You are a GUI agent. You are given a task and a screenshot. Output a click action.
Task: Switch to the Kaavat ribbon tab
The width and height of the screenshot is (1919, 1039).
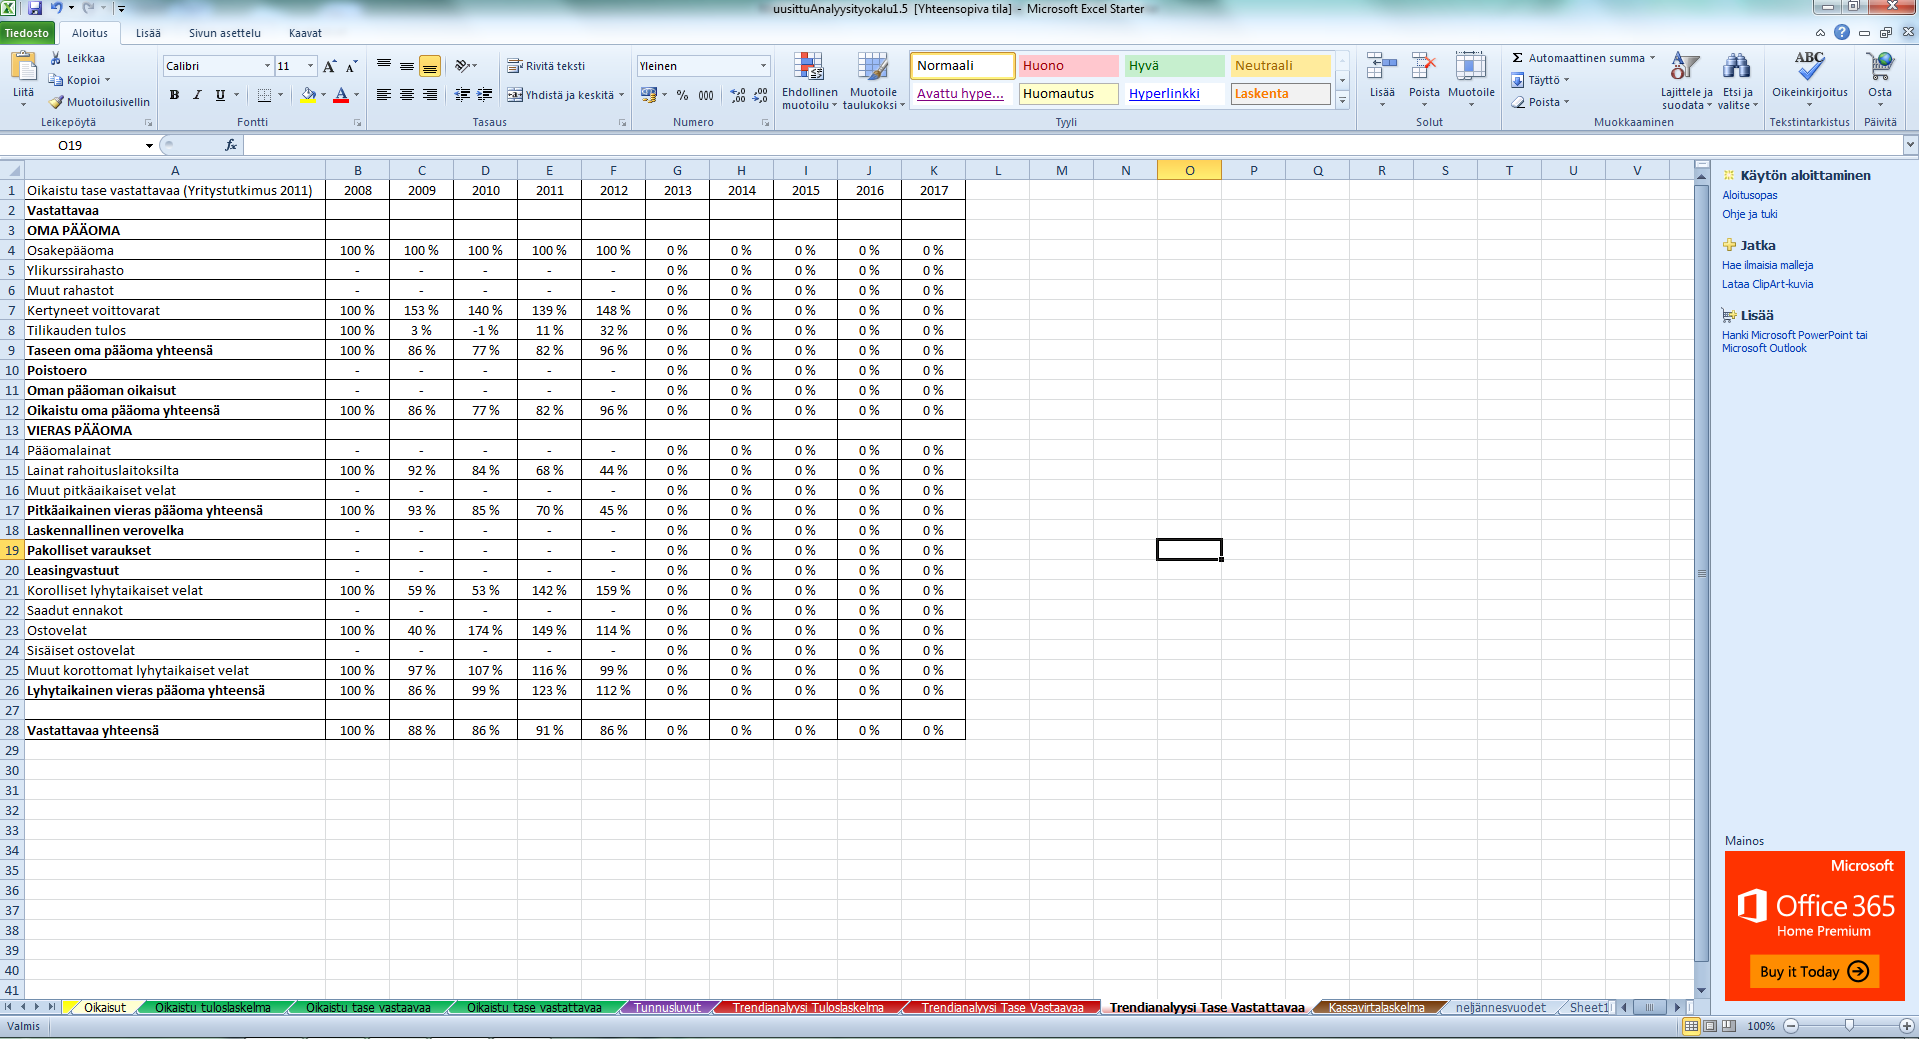(305, 33)
